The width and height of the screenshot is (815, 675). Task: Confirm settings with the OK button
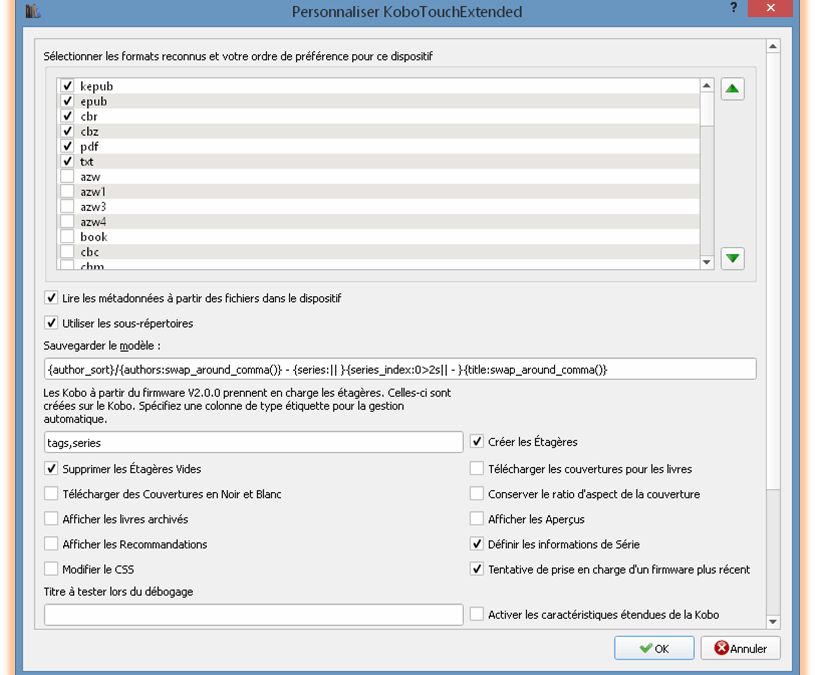[654, 648]
